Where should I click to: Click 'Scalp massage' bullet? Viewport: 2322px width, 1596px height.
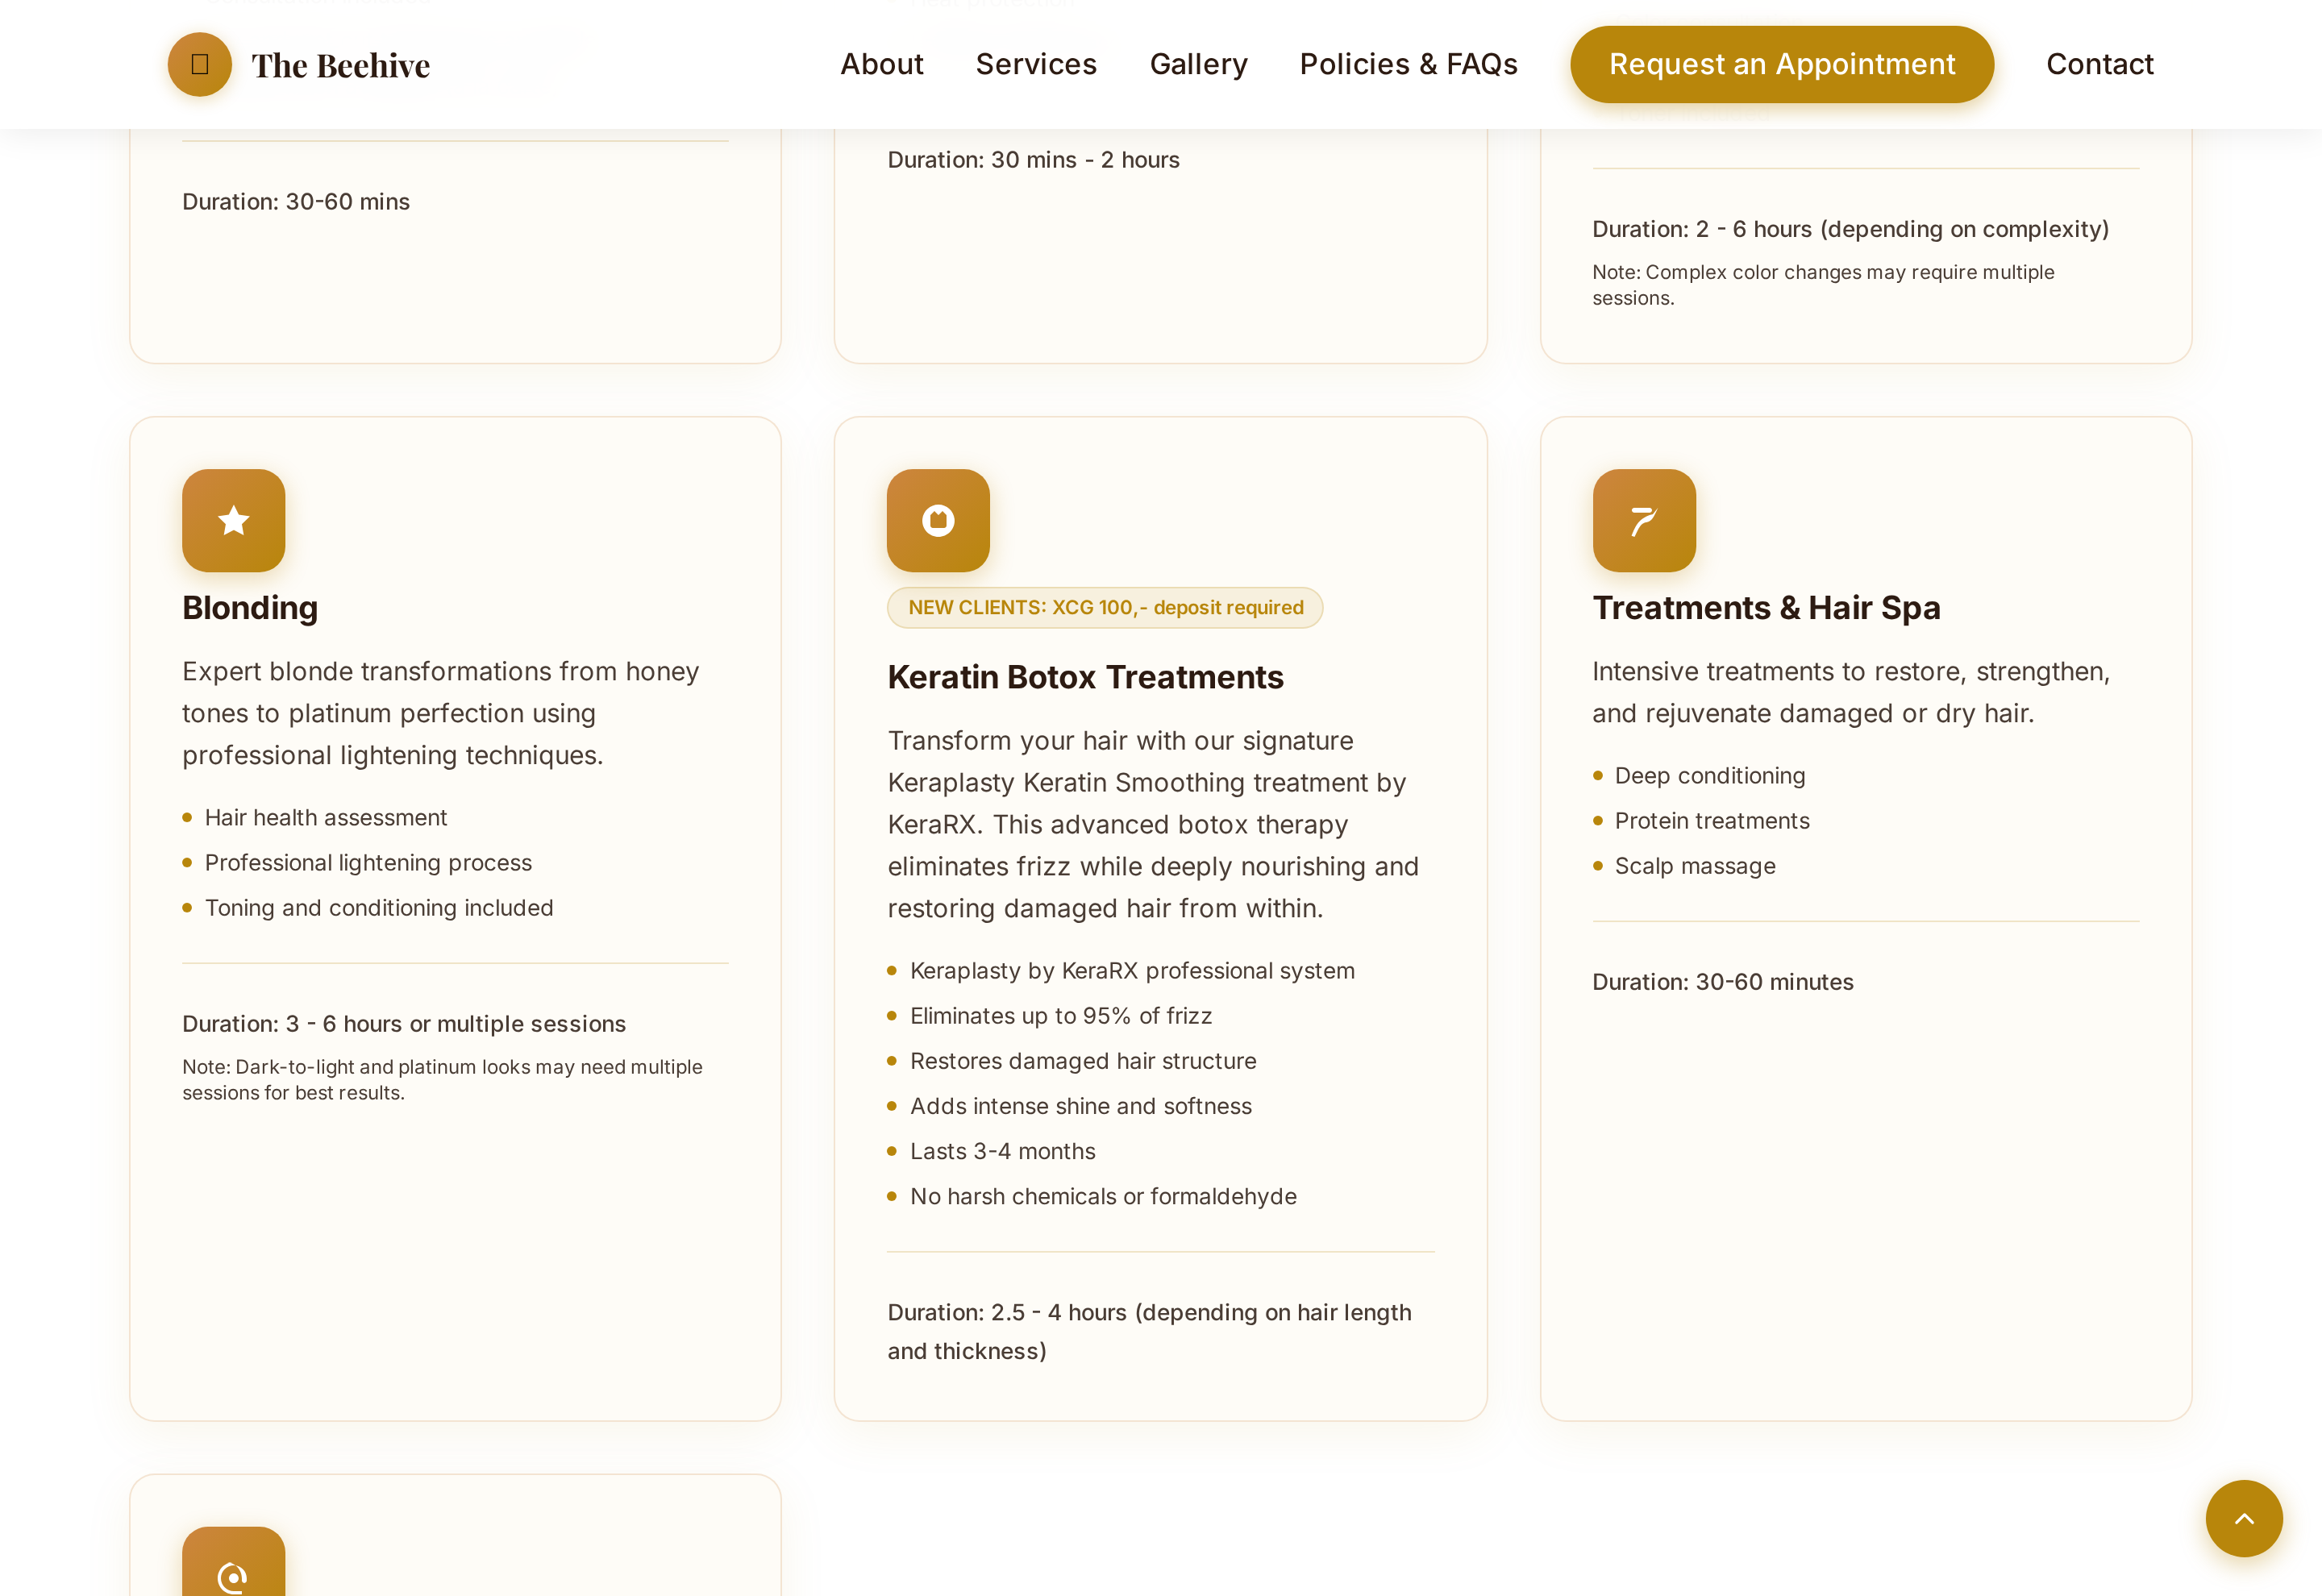pos(1695,865)
